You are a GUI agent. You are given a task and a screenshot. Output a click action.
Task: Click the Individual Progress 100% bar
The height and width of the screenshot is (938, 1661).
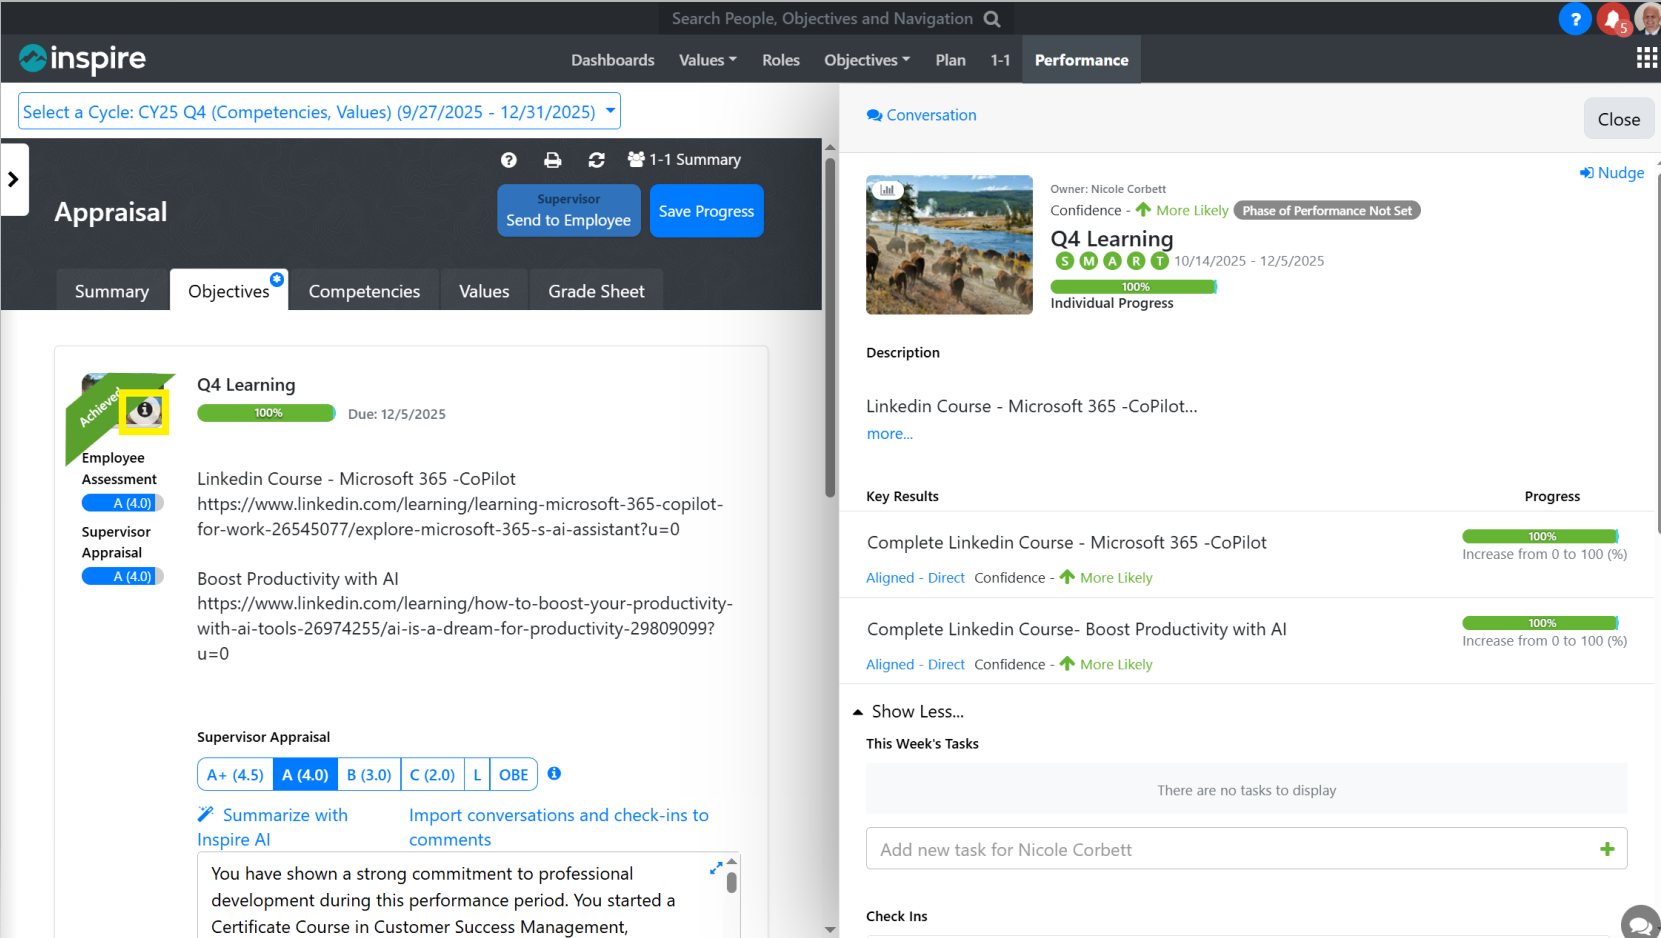[1133, 287]
